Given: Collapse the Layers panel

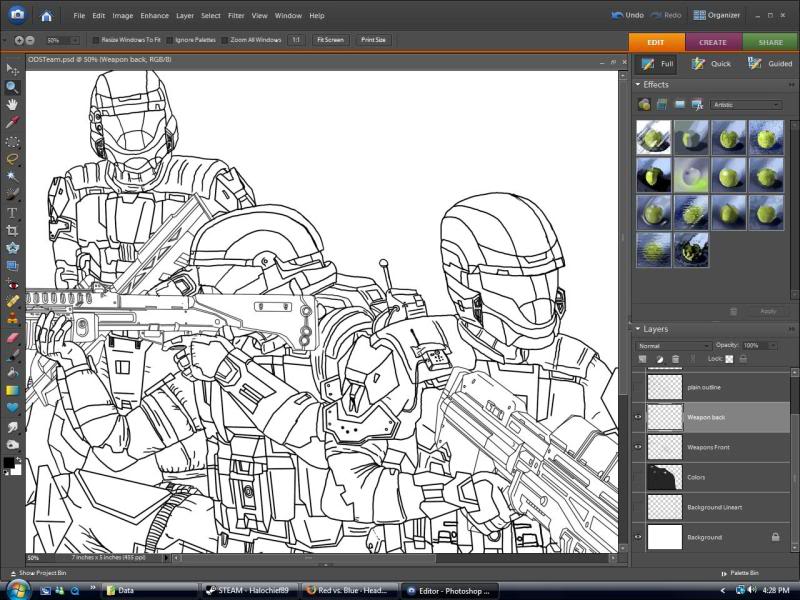Looking at the screenshot, I should [638, 329].
